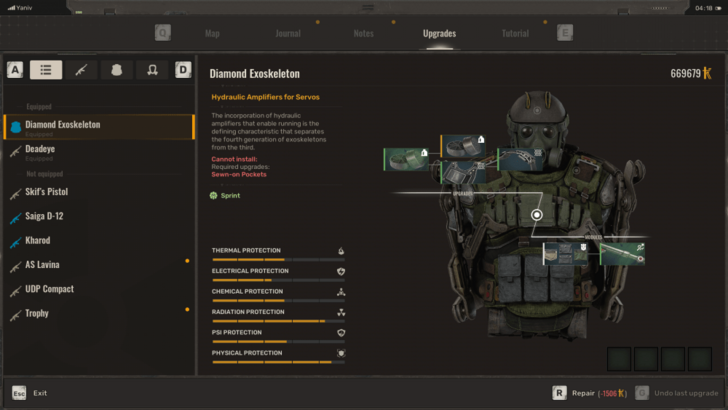Switch to the Journal tab
Image resolution: width=728 pixels, height=410 pixels.
pyautogui.click(x=288, y=33)
